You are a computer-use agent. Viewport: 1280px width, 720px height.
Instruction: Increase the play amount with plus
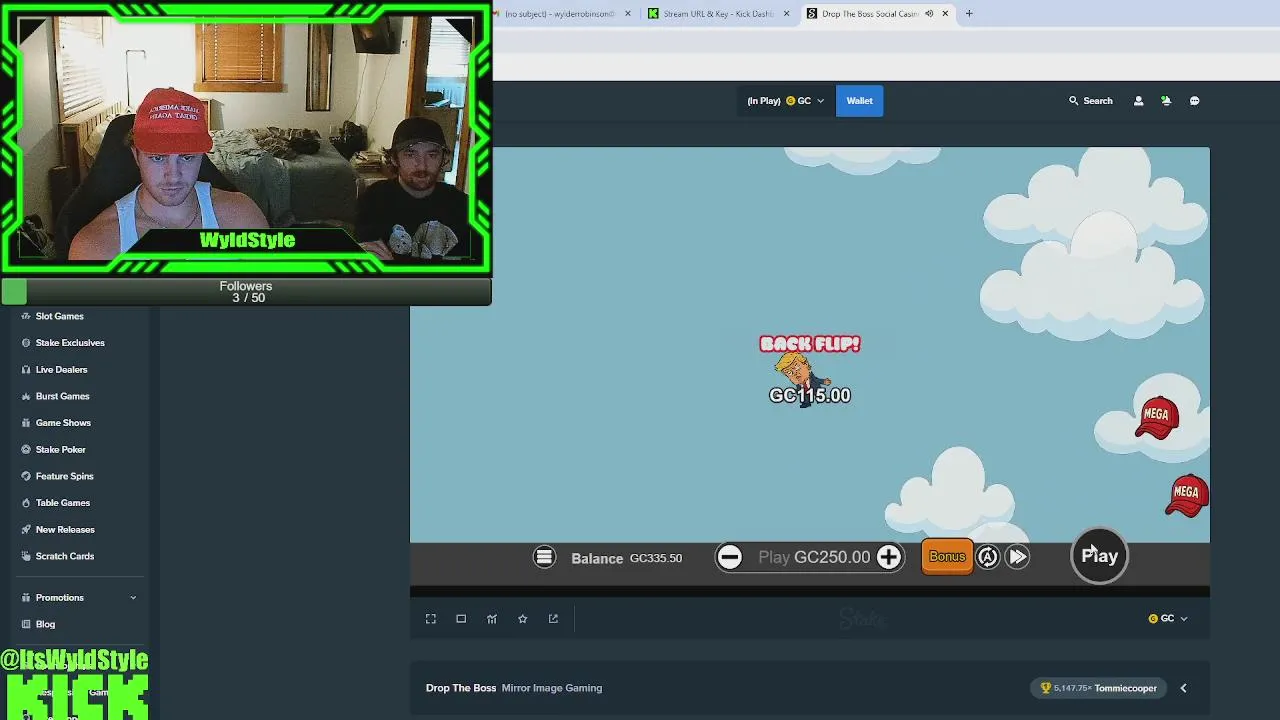[x=888, y=557]
